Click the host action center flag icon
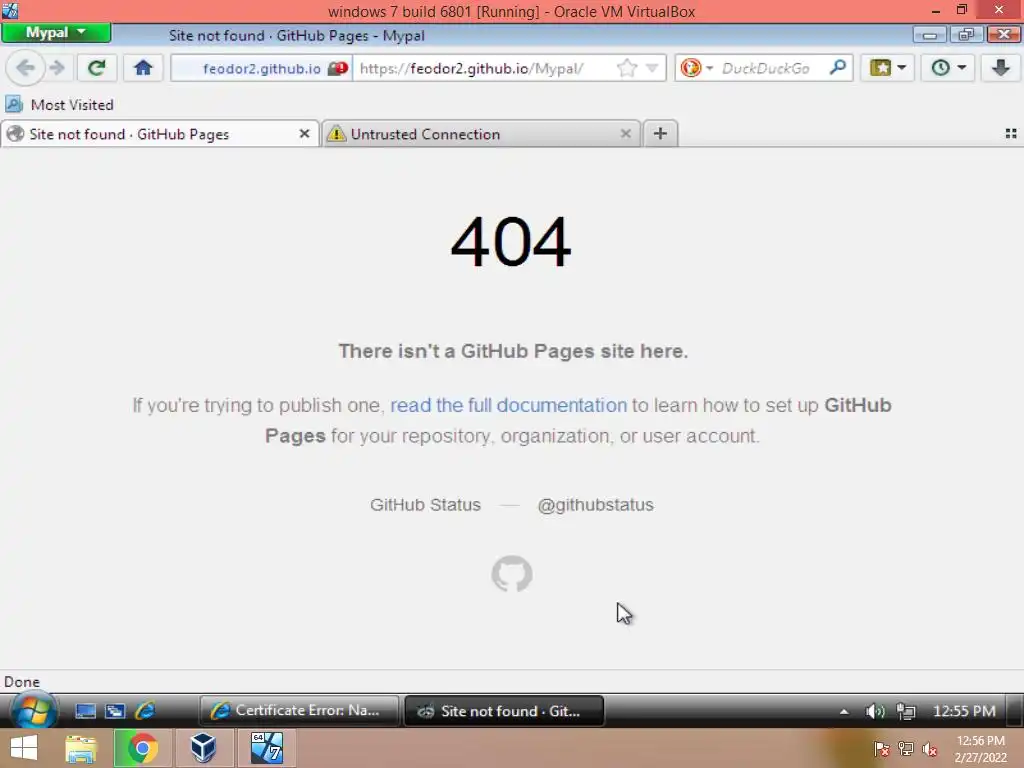 881,749
